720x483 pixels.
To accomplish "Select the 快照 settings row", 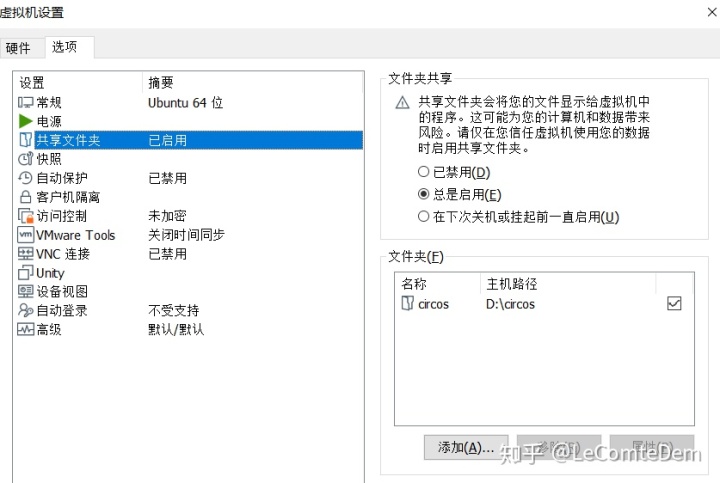I will tap(189, 159).
